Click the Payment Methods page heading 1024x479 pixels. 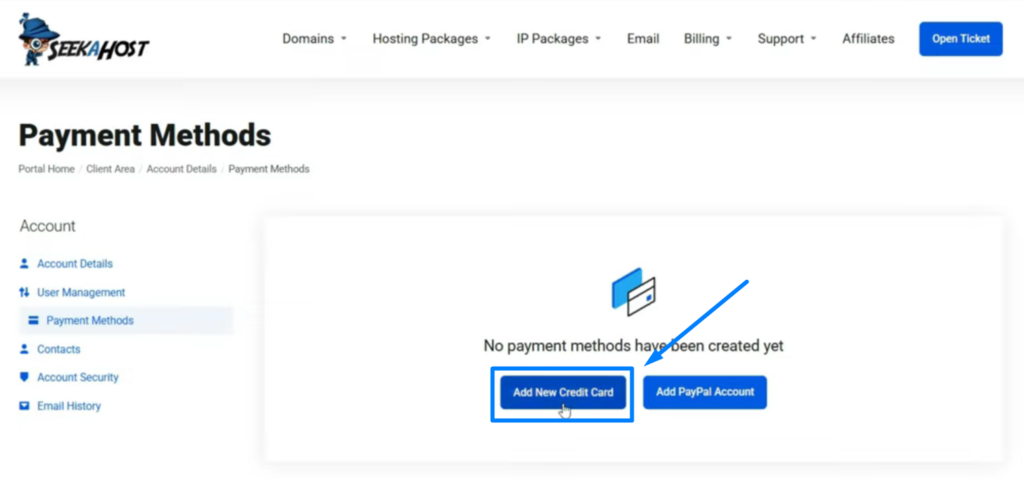pos(144,135)
